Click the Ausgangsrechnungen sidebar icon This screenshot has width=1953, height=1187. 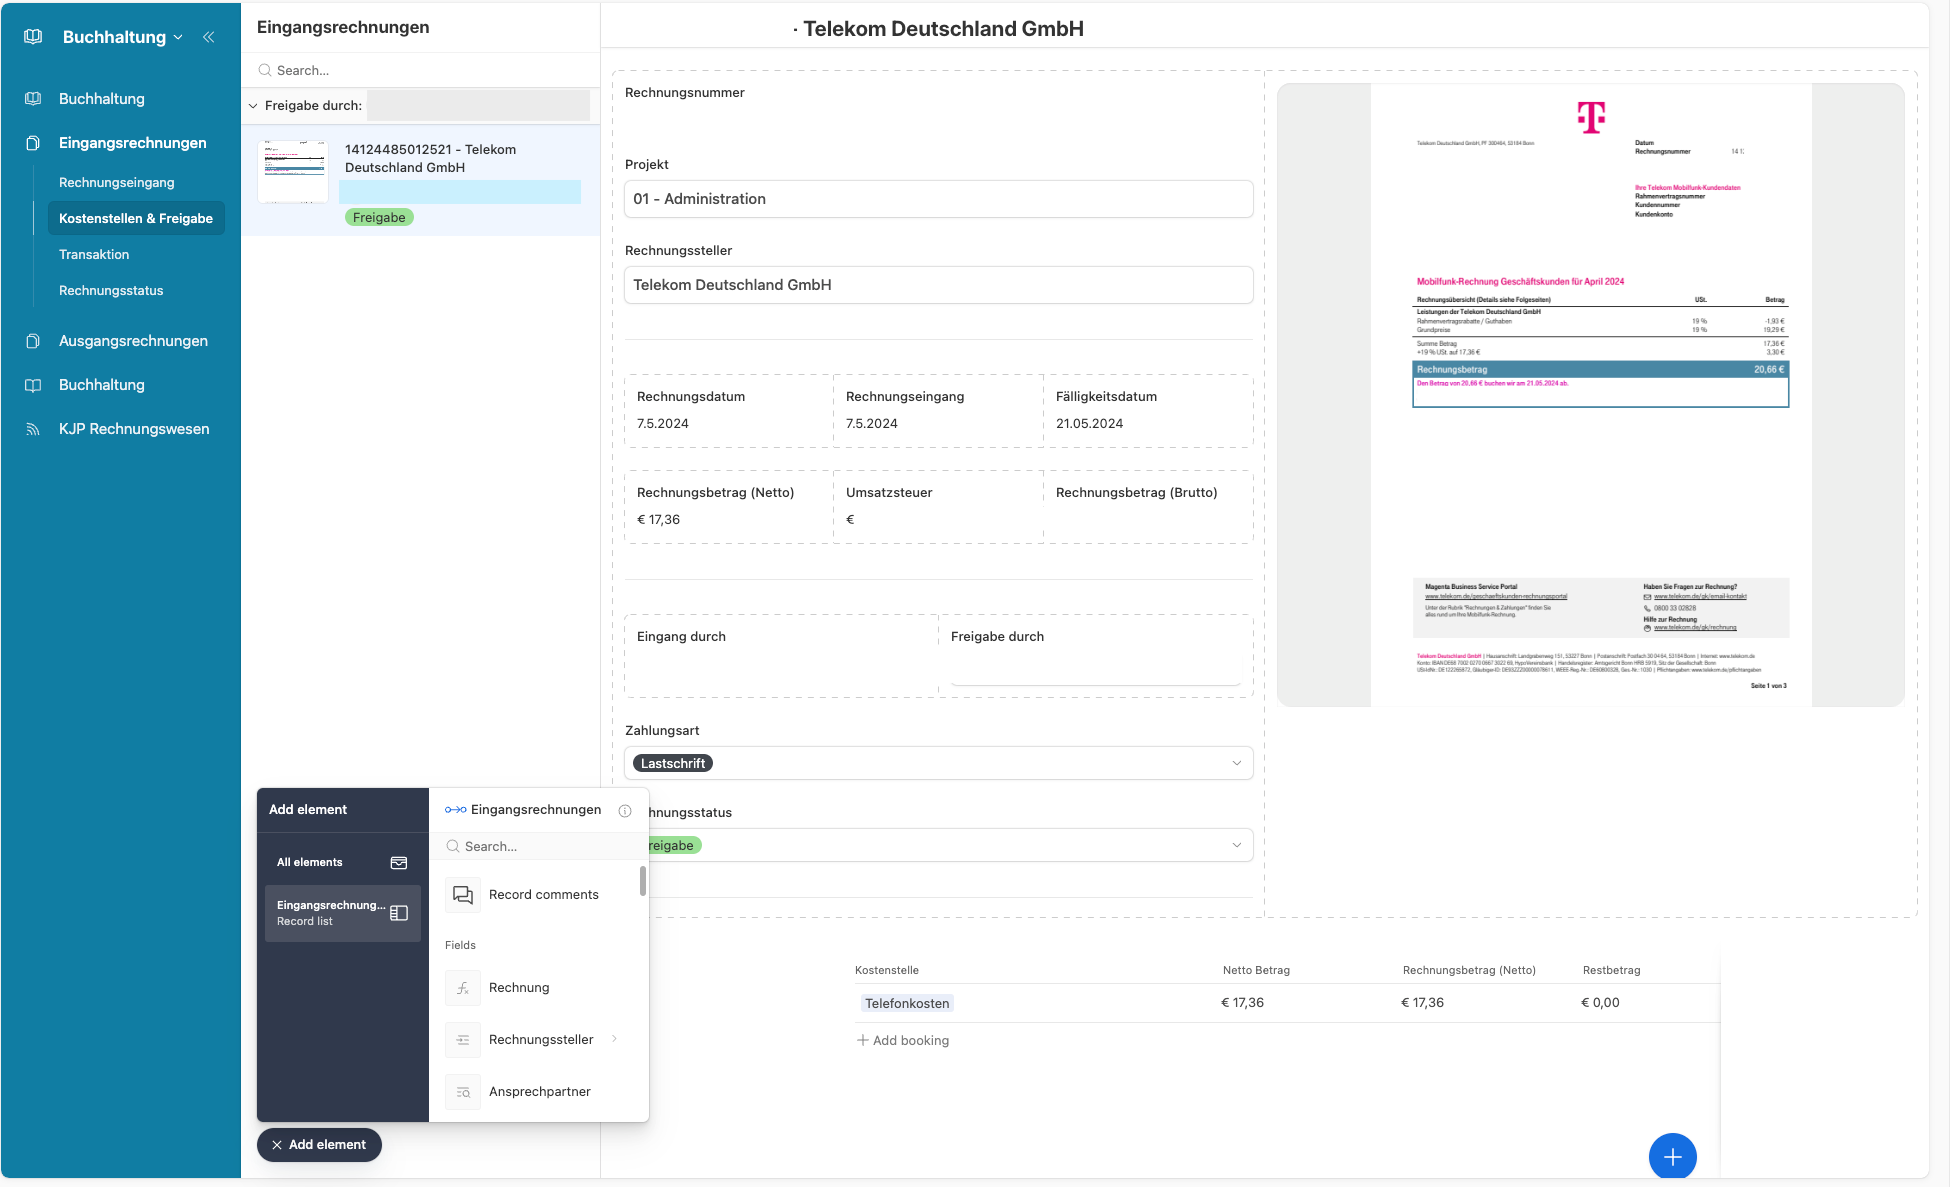coord(33,341)
